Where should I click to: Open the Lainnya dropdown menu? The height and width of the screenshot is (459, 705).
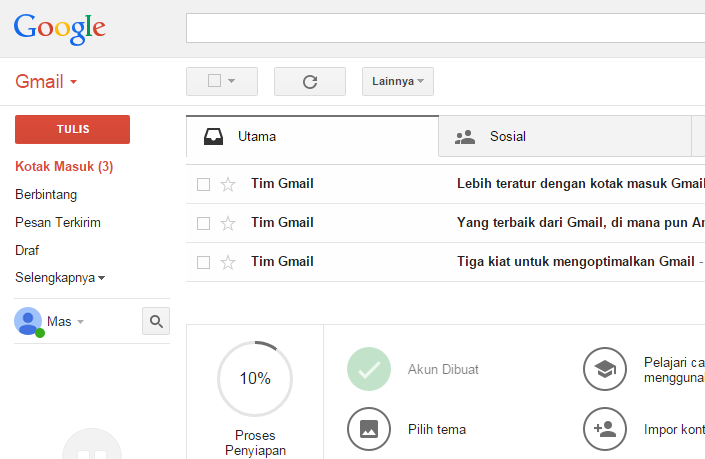[398, 81]
